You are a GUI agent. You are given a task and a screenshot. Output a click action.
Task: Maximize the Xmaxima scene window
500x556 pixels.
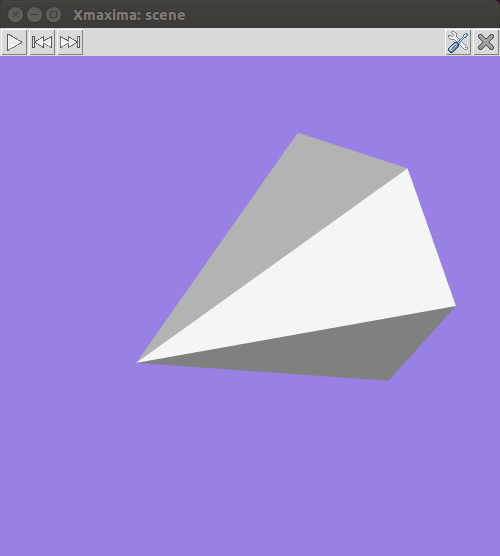[x=54, y=15]
